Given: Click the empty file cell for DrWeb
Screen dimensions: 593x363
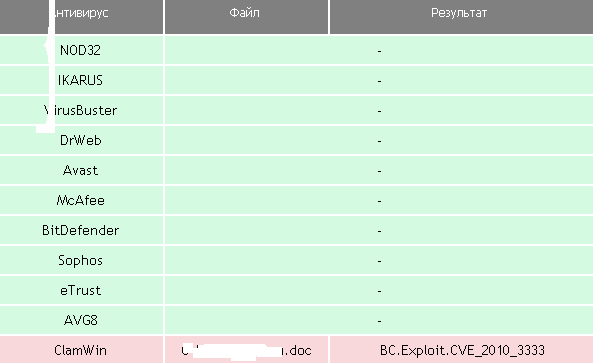Looking at the screenshot, I should (246, 140).
